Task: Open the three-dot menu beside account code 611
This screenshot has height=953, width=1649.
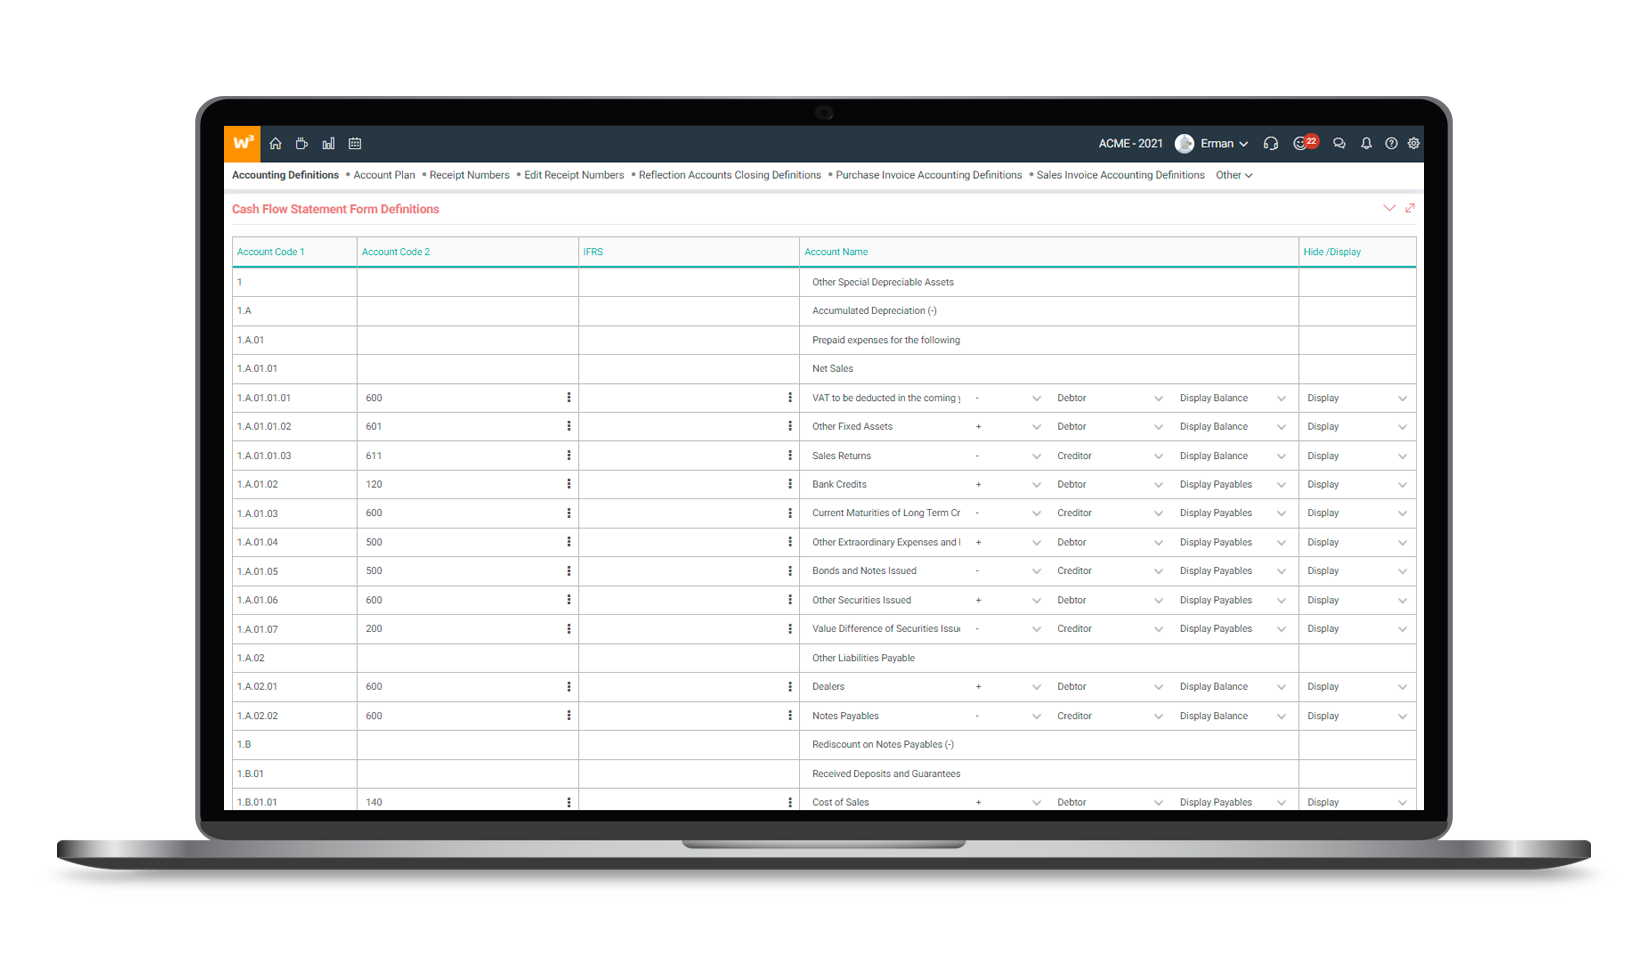Action: click(x=569, y=456)
